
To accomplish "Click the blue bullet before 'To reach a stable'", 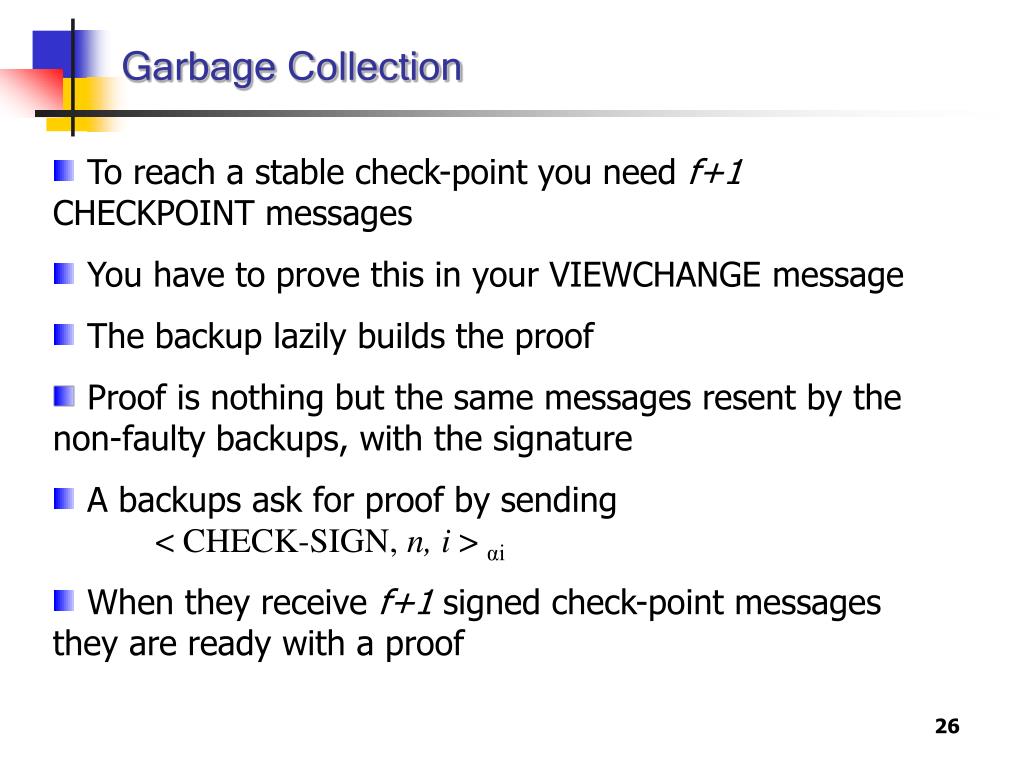I will pyautogui.click(x=64, y=172).
